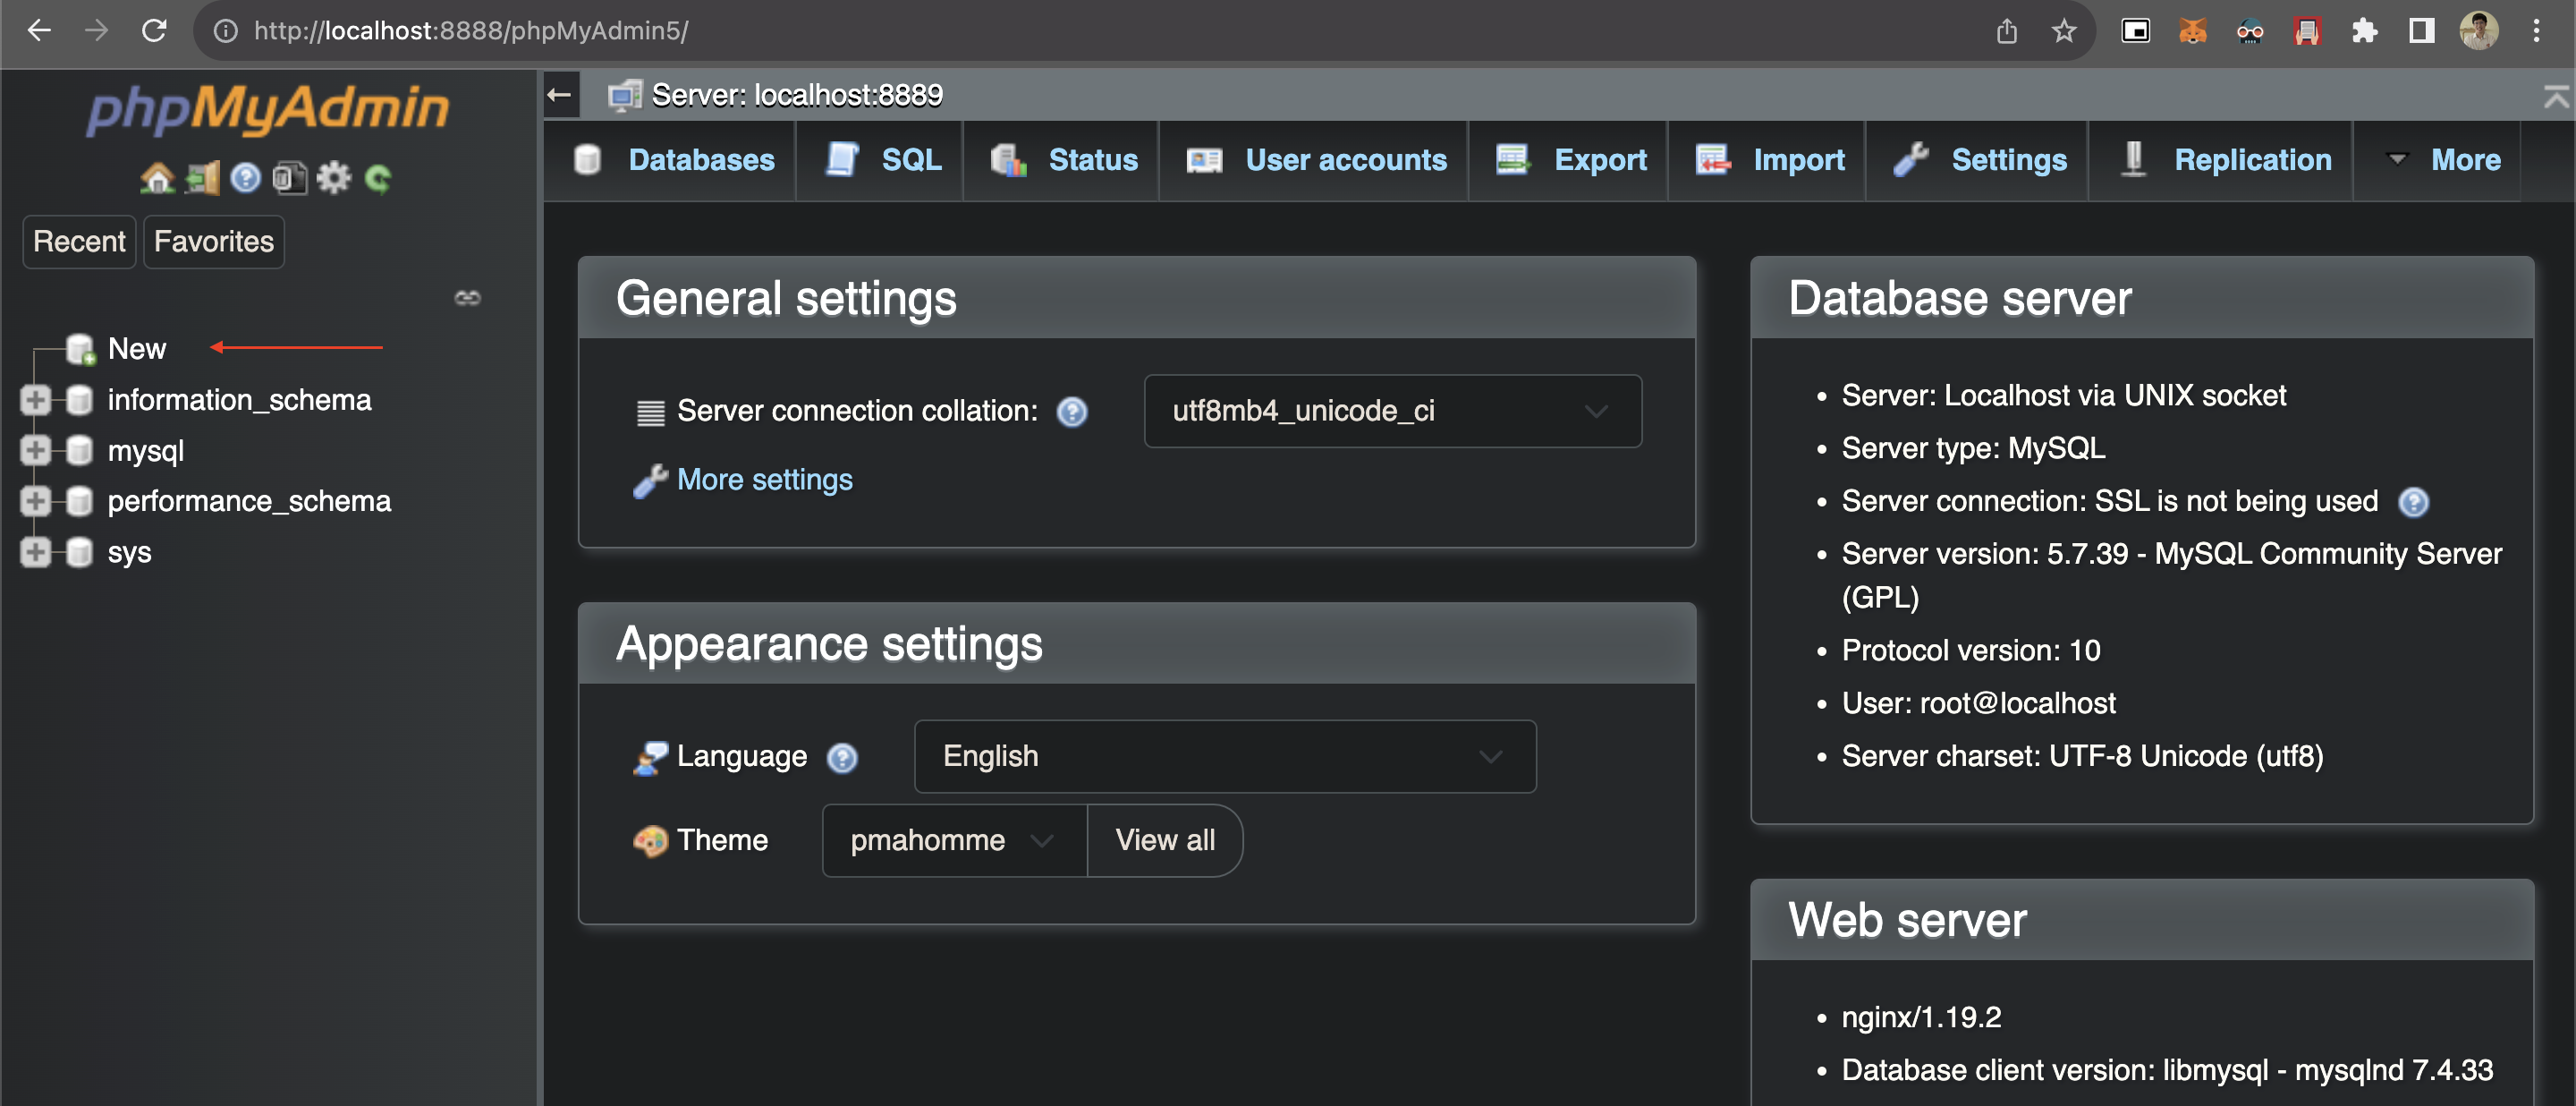Click the browser share icon in address bar
This screenshot has width=2576, height=1106.
pyautogui.click(x=2006, y=31)
